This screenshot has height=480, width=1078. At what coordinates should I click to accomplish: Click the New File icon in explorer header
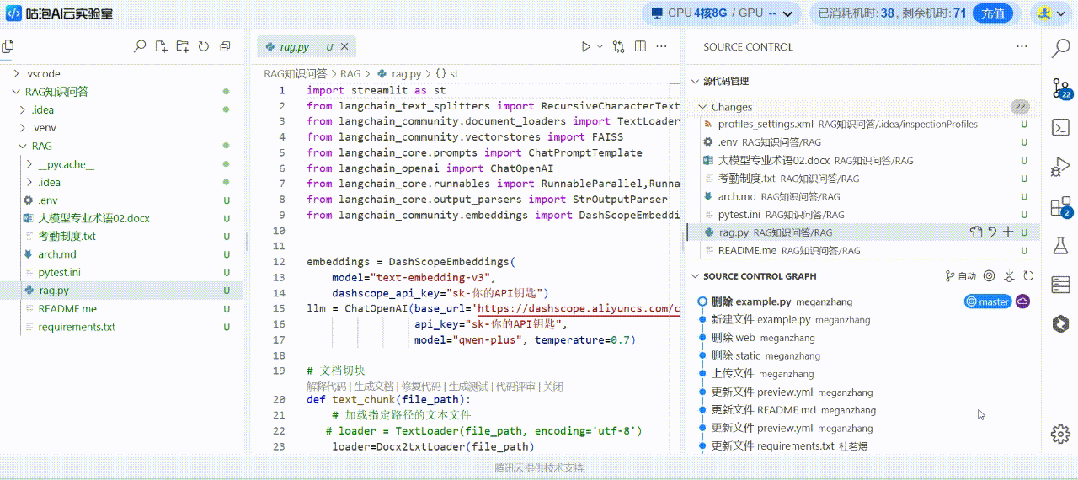pyautogui.click(x=161, y=47)
